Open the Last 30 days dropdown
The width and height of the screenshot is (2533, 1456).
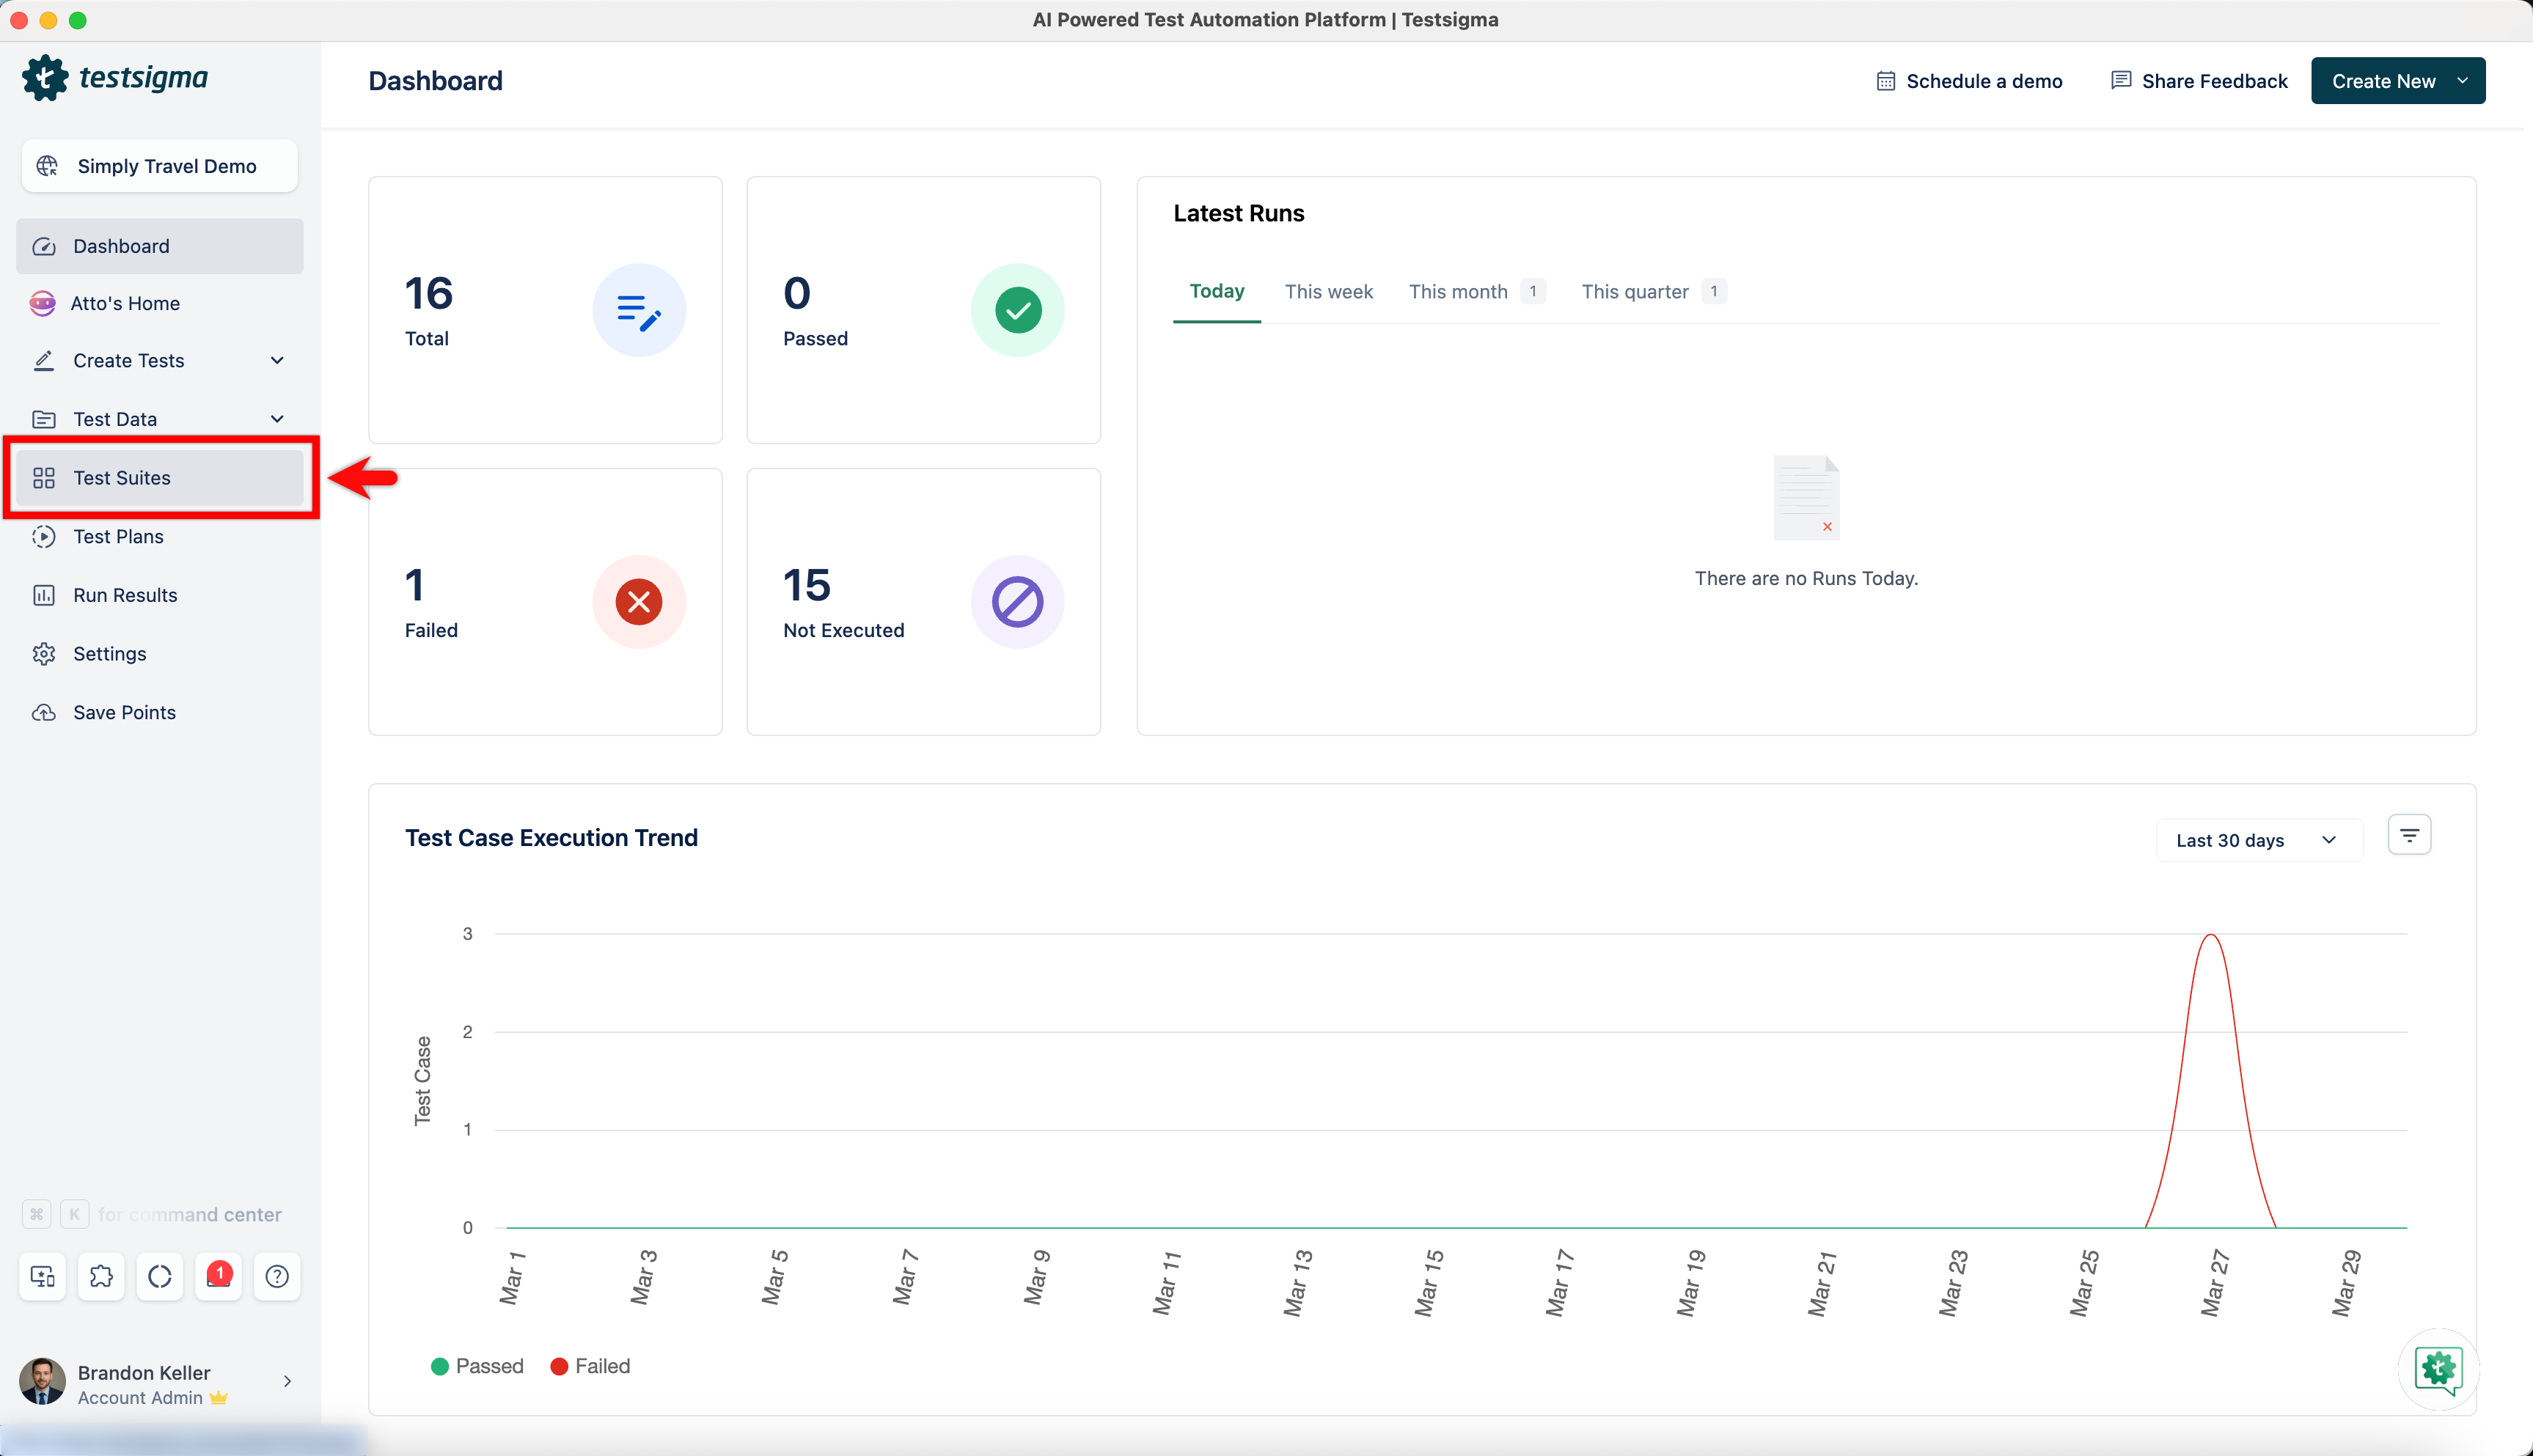click(x=2257, y=840)
